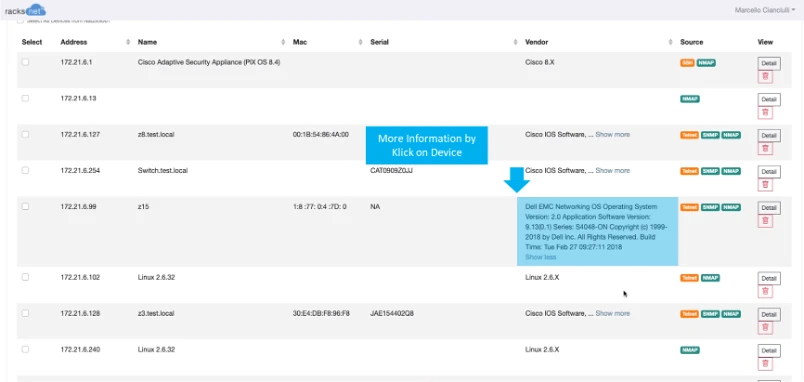Open Detail for z8.test.local
The image size is (804, 382).
click(769, 135)
